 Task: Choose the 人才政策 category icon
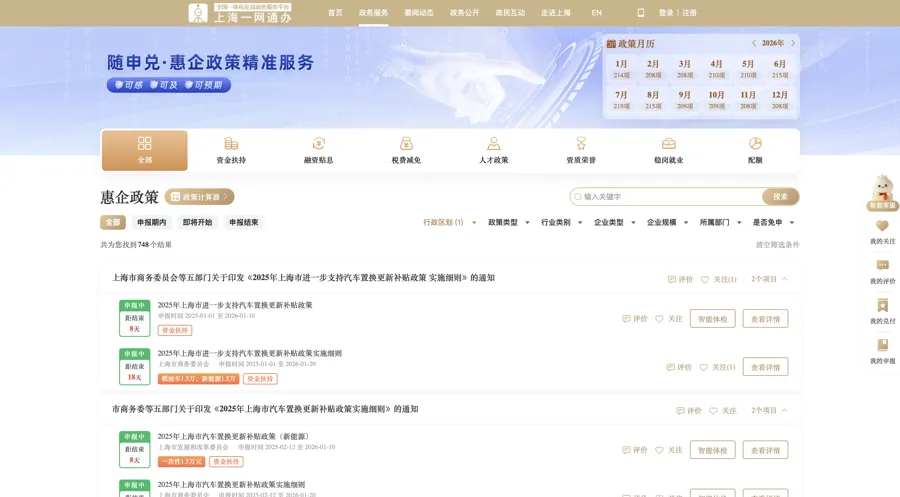click(493, 144)
